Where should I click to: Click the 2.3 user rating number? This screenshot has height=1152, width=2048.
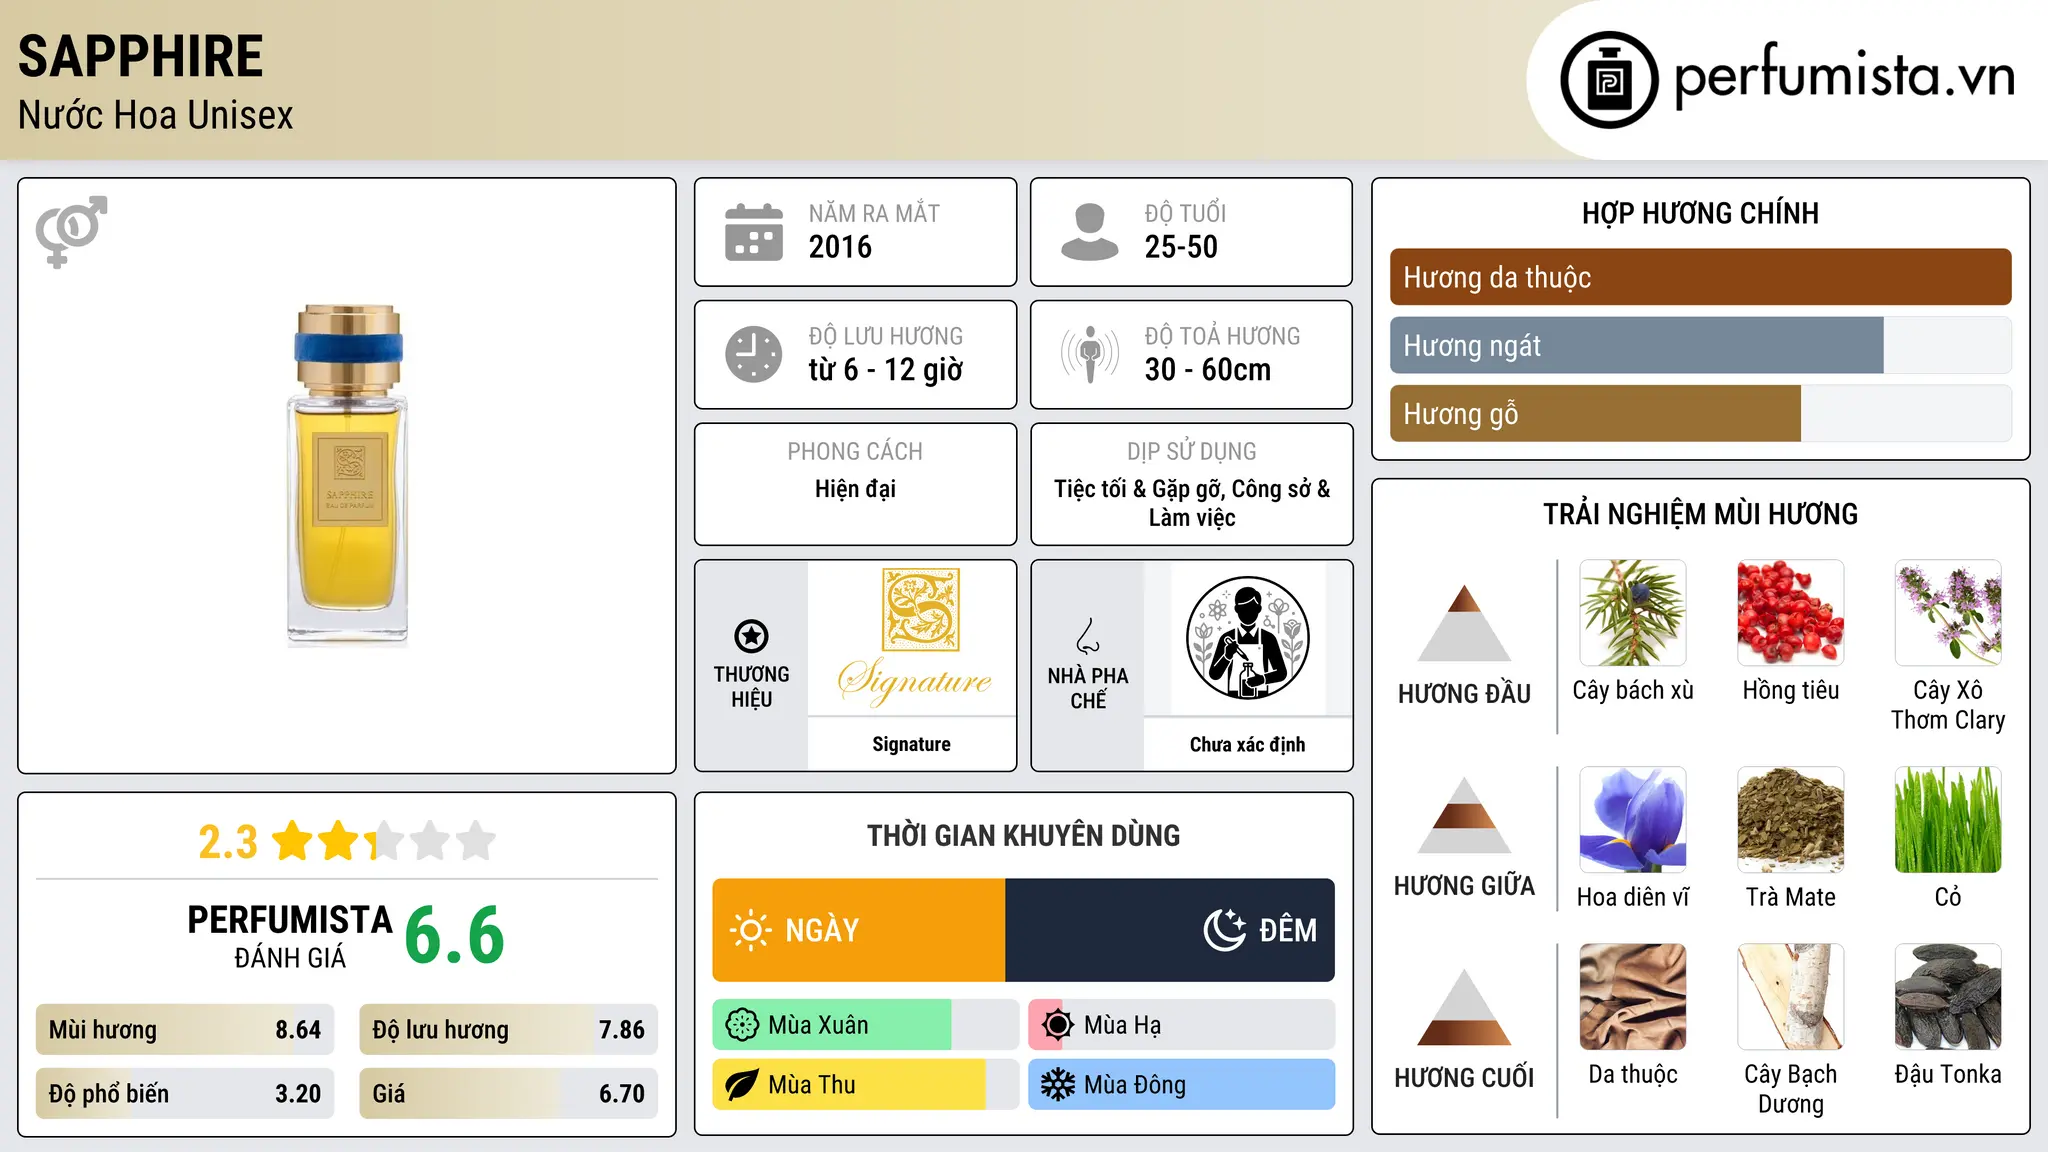tap(228, 842)
